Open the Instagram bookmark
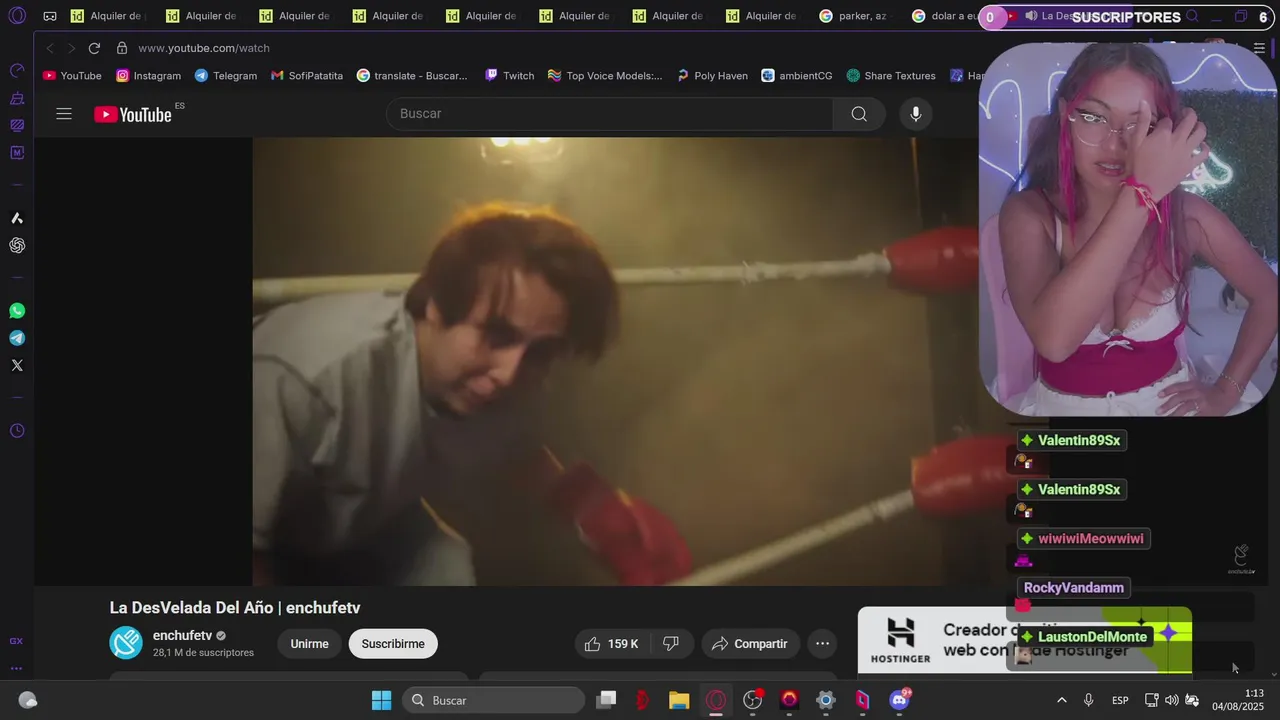 [x=148, y=76]
